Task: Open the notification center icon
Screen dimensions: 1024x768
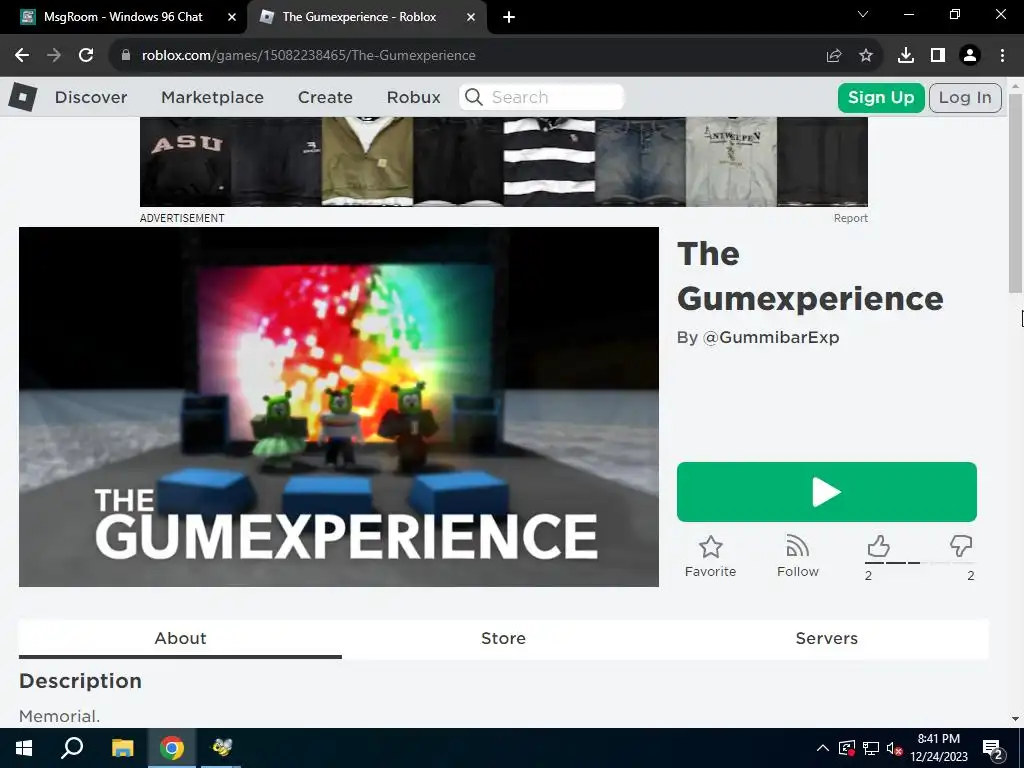Action: 992,748
